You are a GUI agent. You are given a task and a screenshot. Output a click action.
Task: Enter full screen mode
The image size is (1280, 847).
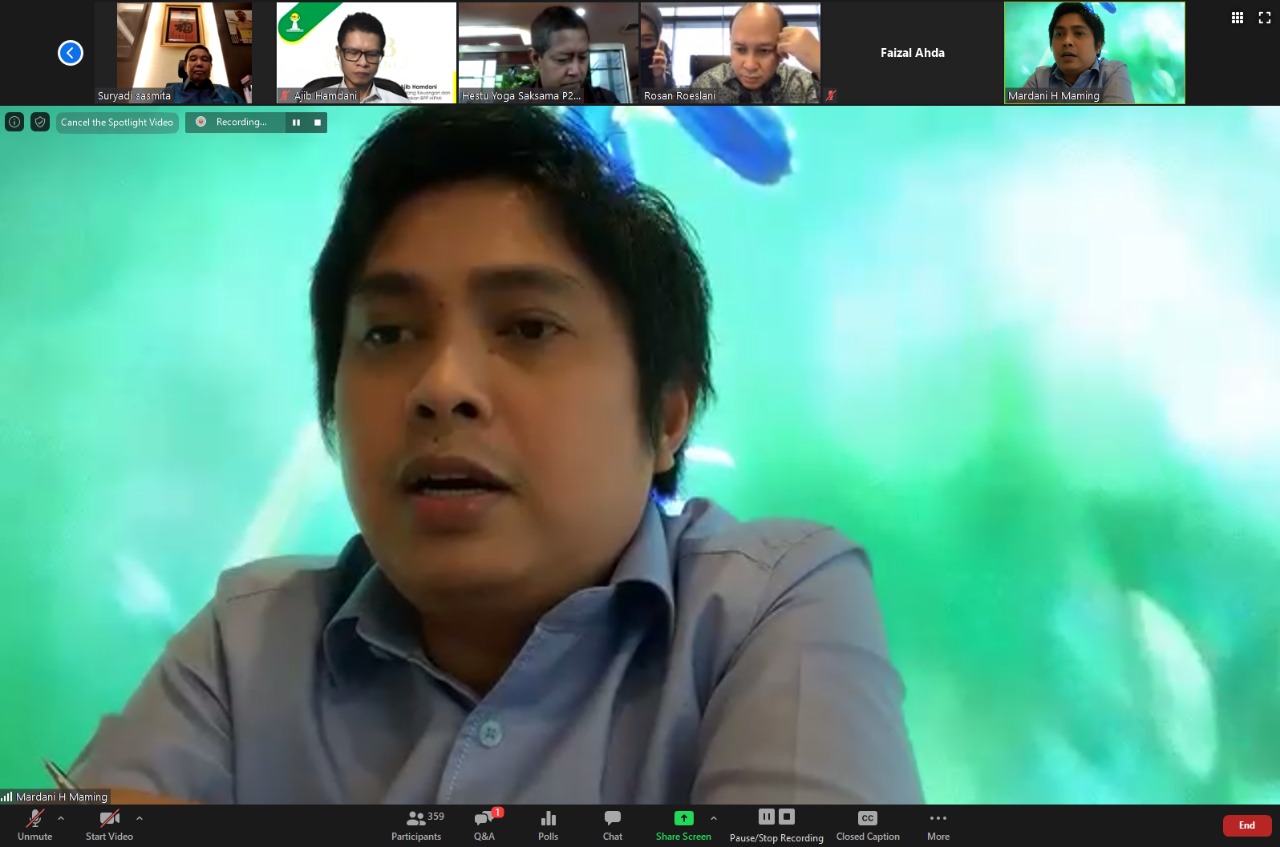[1264, 17]
